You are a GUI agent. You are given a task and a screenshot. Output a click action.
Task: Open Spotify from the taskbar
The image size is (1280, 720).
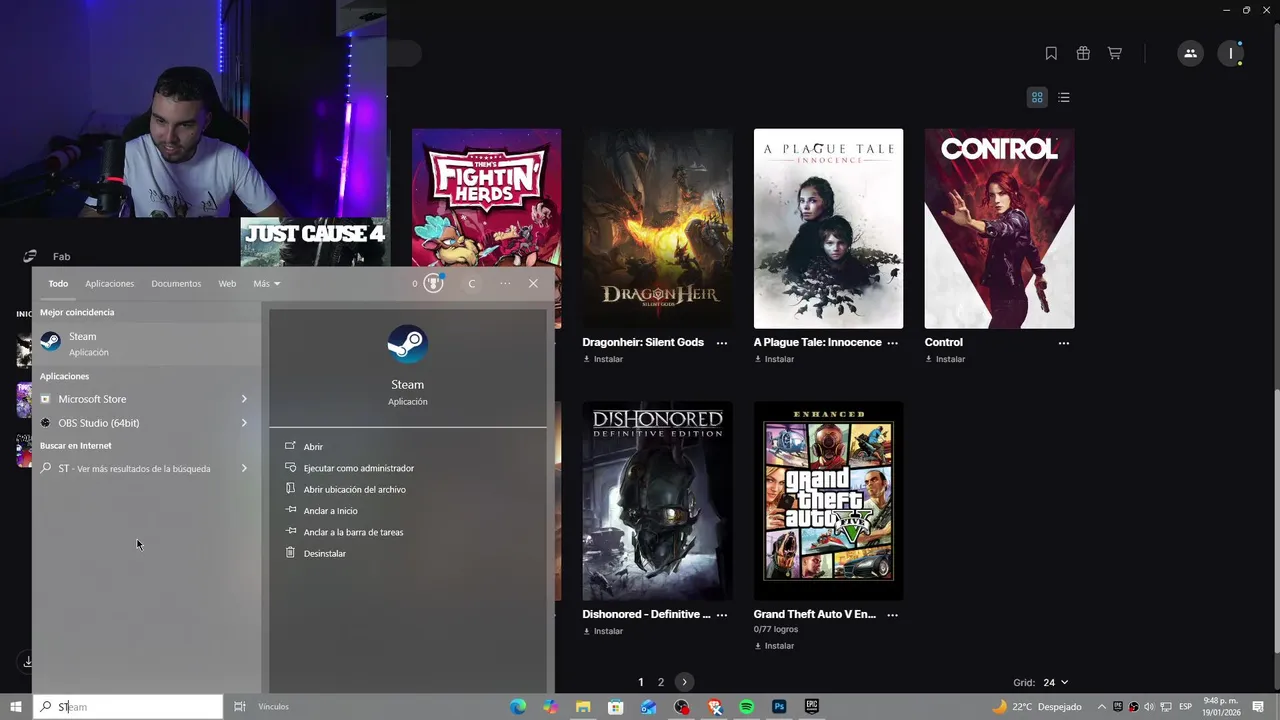click(746, 707)
